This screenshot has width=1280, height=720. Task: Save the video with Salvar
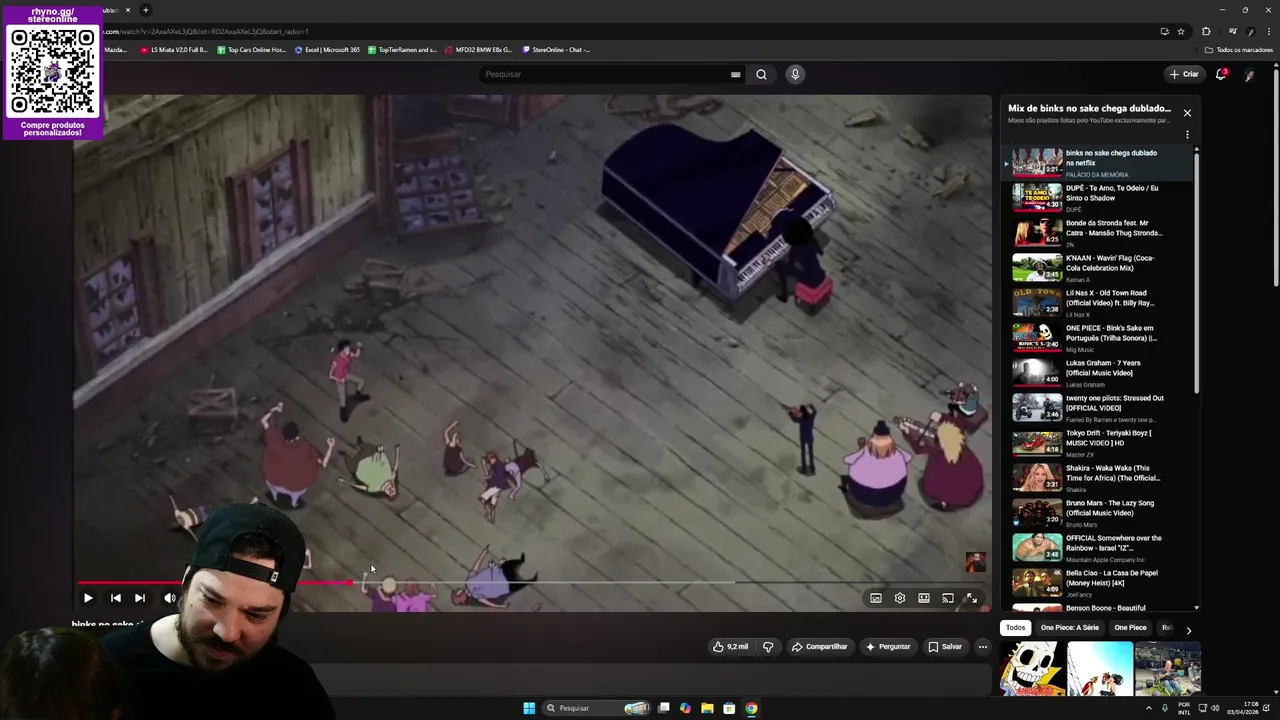(945, 647)
